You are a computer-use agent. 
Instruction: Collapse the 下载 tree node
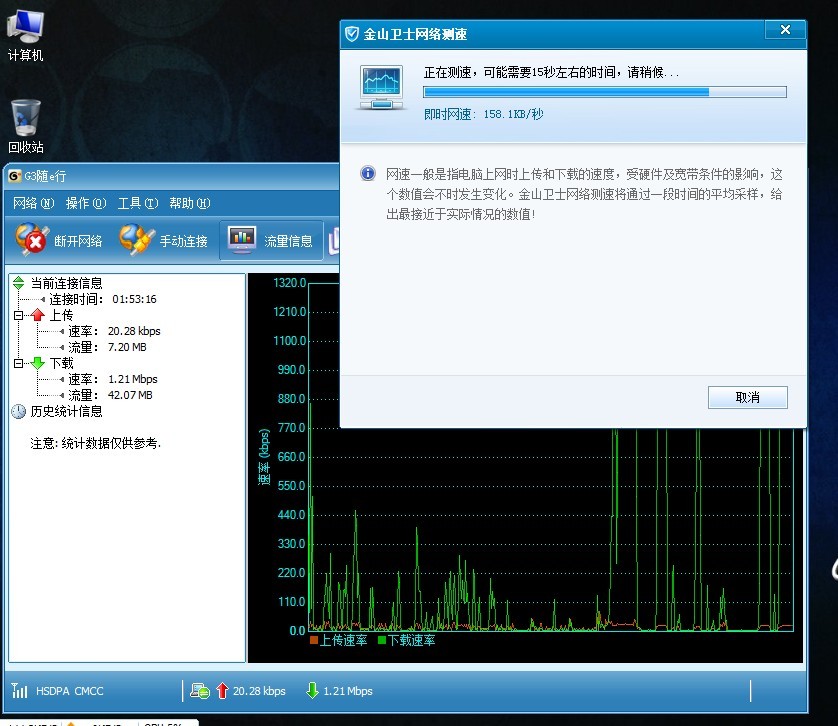tap(18, 364)
